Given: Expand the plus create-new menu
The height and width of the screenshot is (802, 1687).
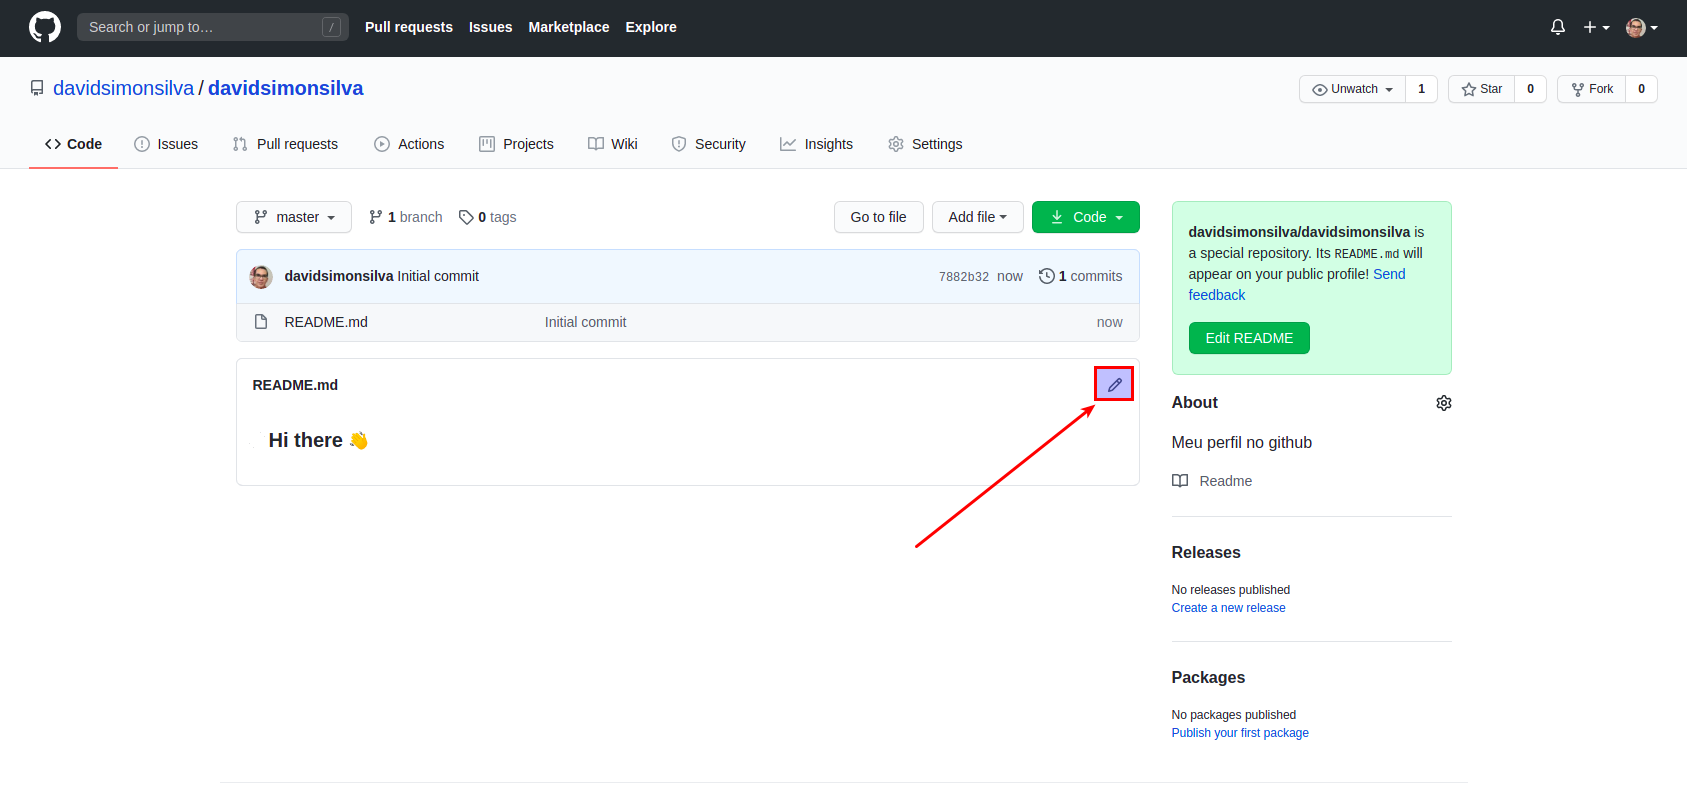Looking at the screenshot, I should pyautogui.click(x=1596, y=27).
